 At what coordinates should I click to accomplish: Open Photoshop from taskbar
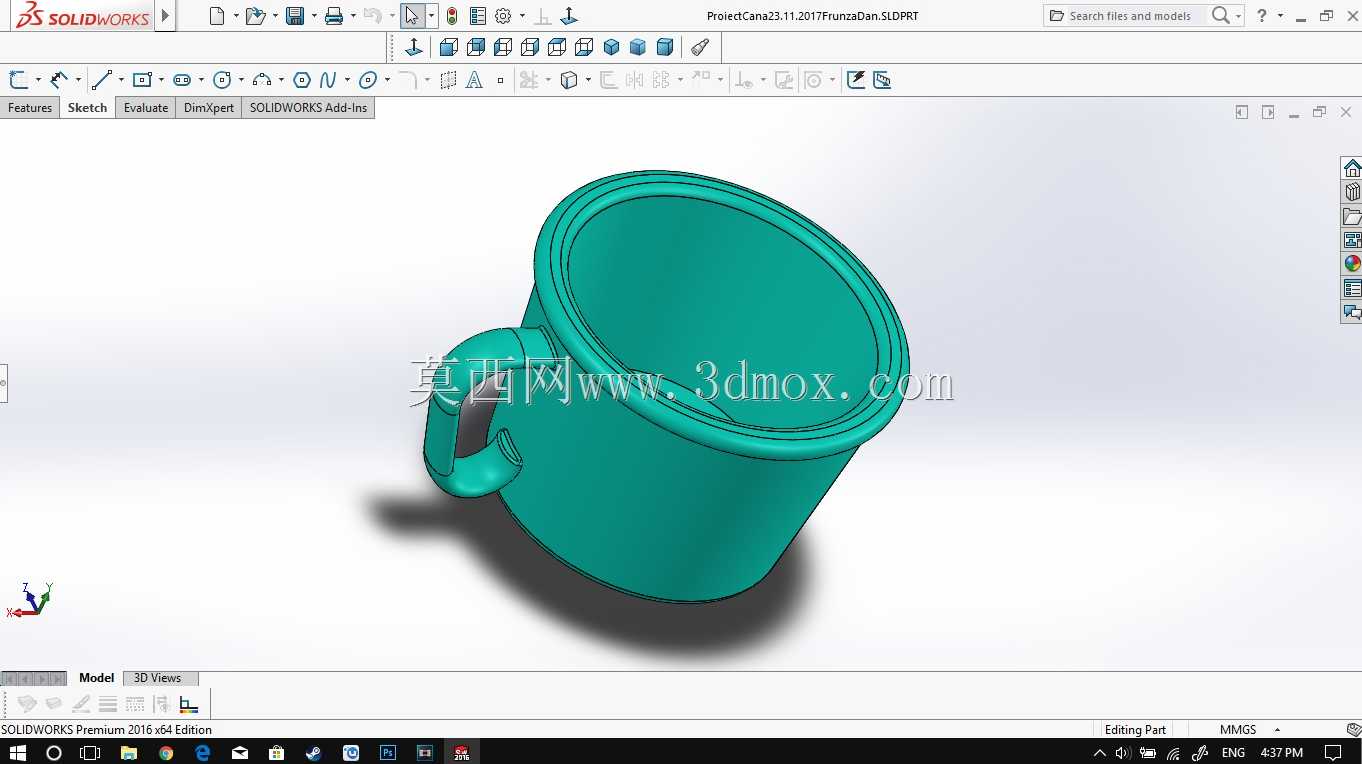coord(388,752)
